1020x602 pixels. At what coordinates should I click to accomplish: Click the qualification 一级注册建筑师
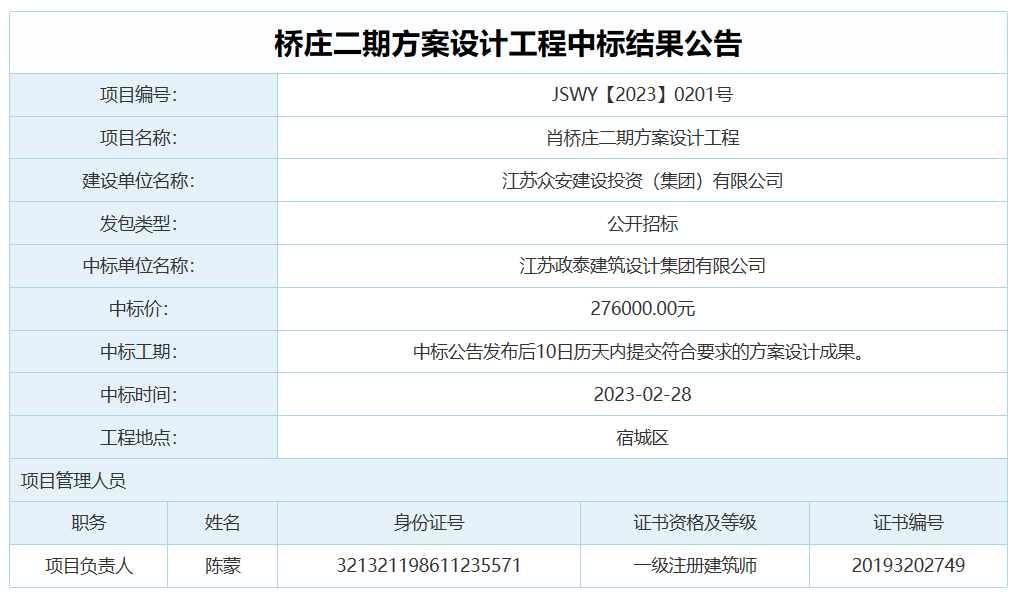point(695,566)
